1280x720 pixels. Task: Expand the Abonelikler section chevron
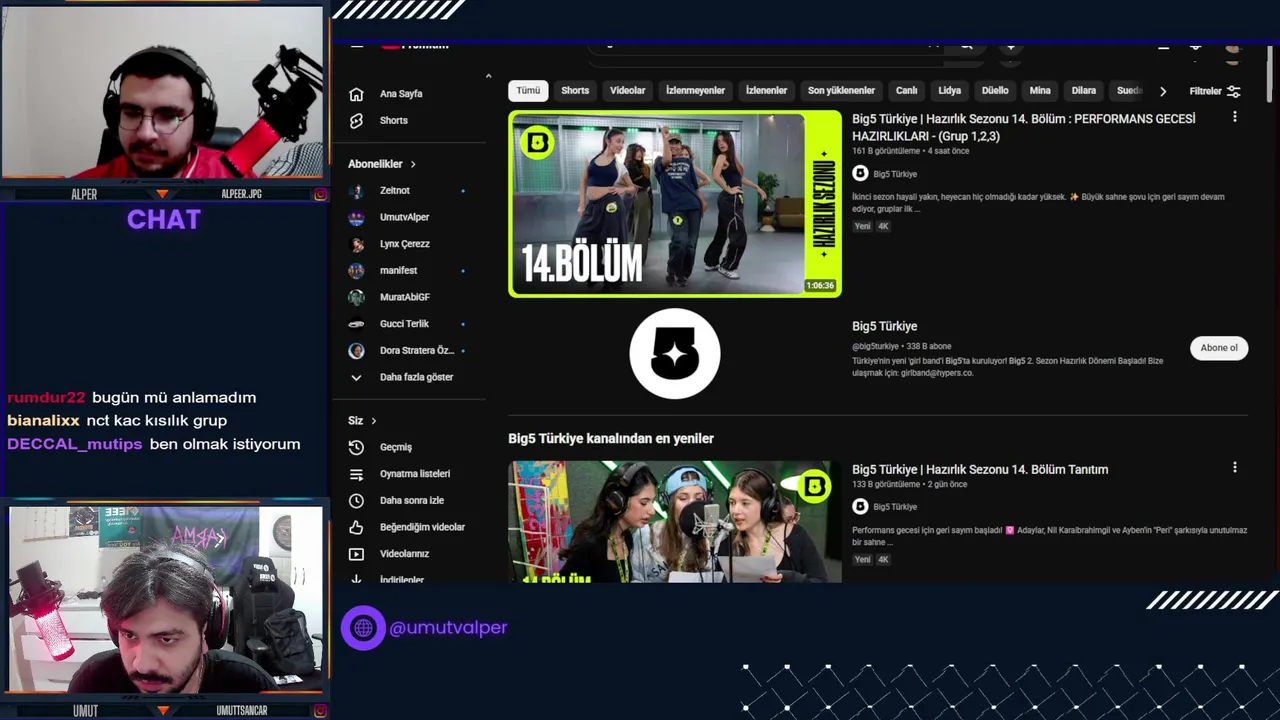point(412,164)
